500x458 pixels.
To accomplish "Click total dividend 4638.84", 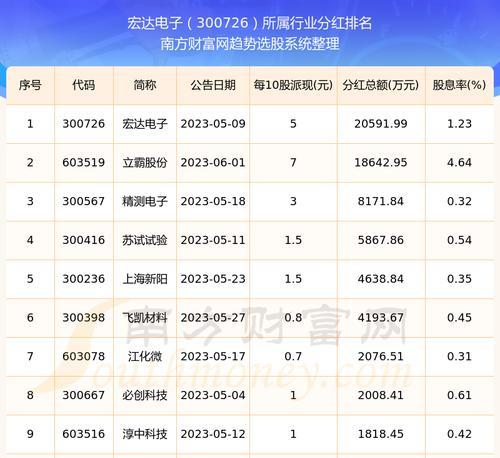I will [381, 279].
